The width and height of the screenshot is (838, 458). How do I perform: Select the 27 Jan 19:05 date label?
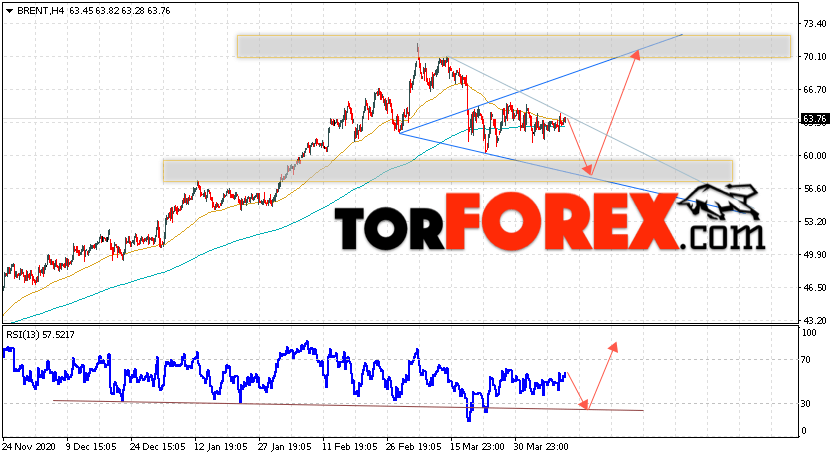tap(285, 446)
